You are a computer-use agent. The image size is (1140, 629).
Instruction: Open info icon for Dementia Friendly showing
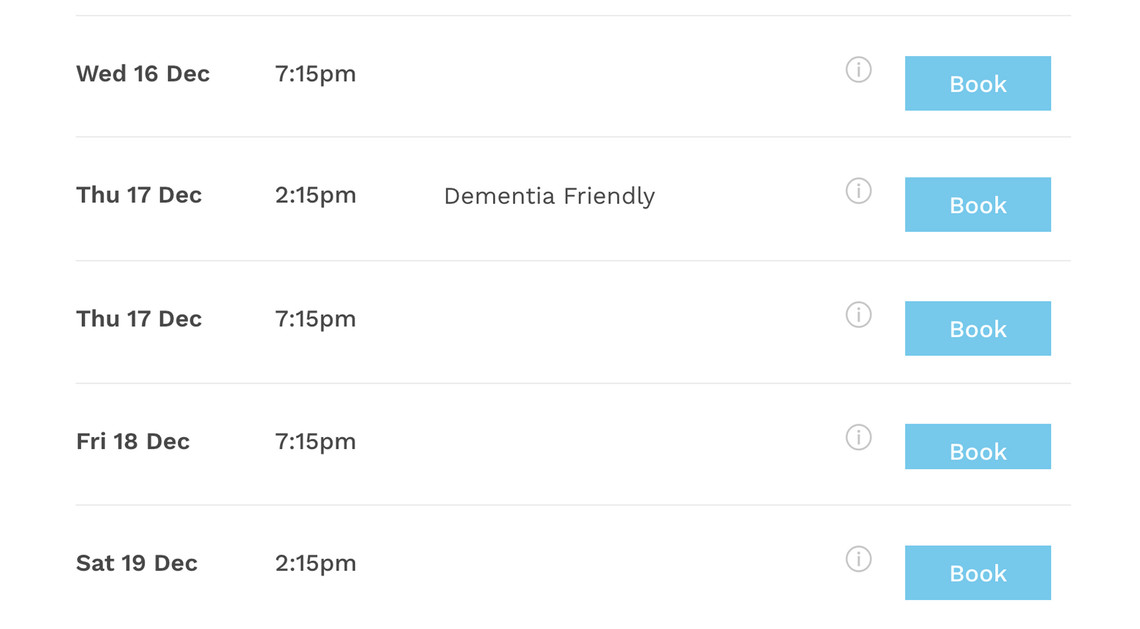click(859, 191)
